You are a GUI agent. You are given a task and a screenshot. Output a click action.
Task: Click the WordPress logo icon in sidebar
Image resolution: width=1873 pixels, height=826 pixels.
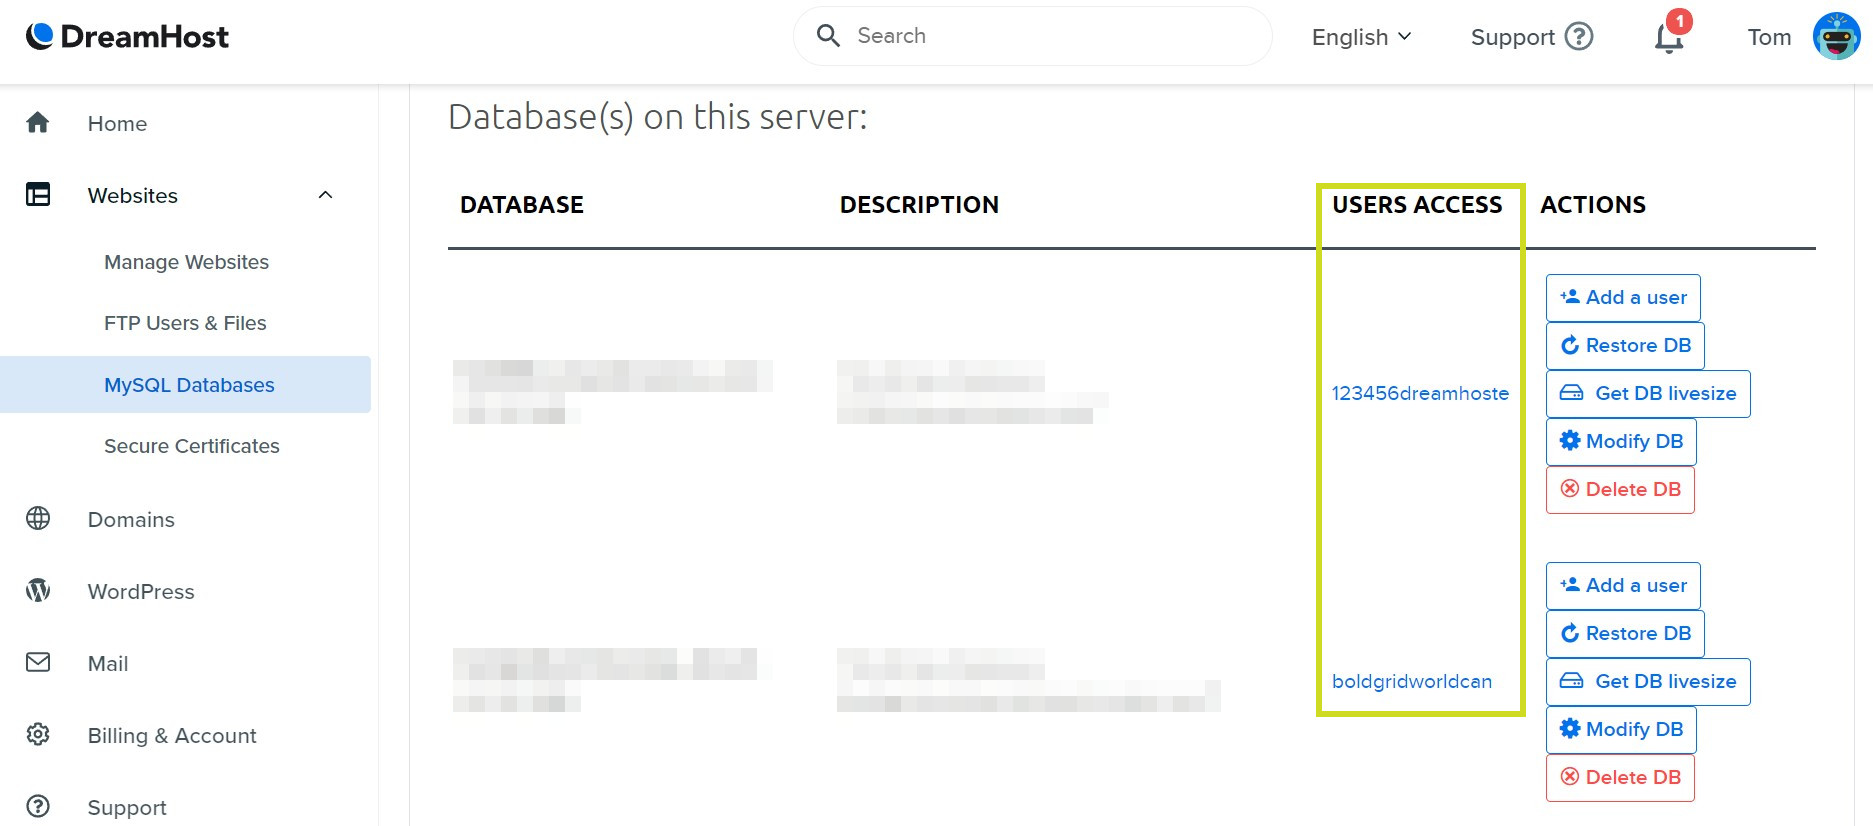38,591
